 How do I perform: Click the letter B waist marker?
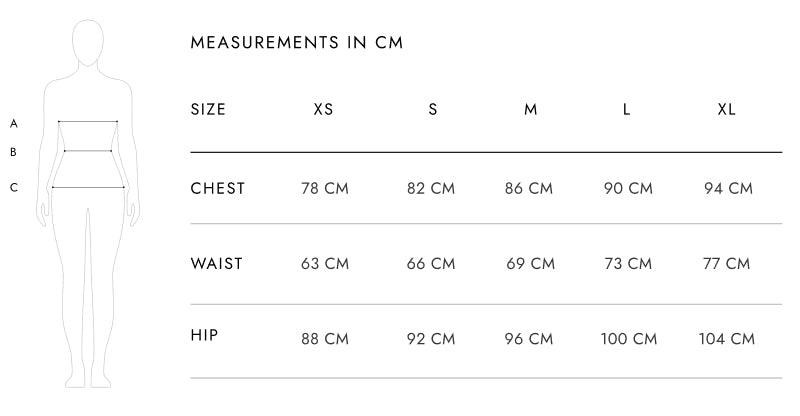pyautogui.click(x=14, y=153)
